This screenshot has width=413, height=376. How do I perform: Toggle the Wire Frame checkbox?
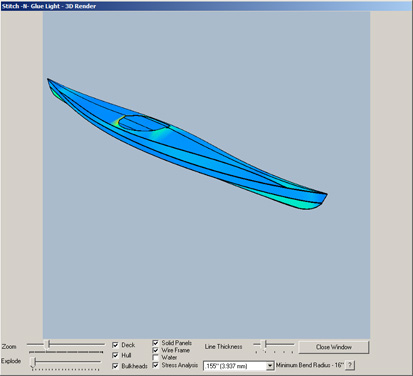(x=155, y=350)
